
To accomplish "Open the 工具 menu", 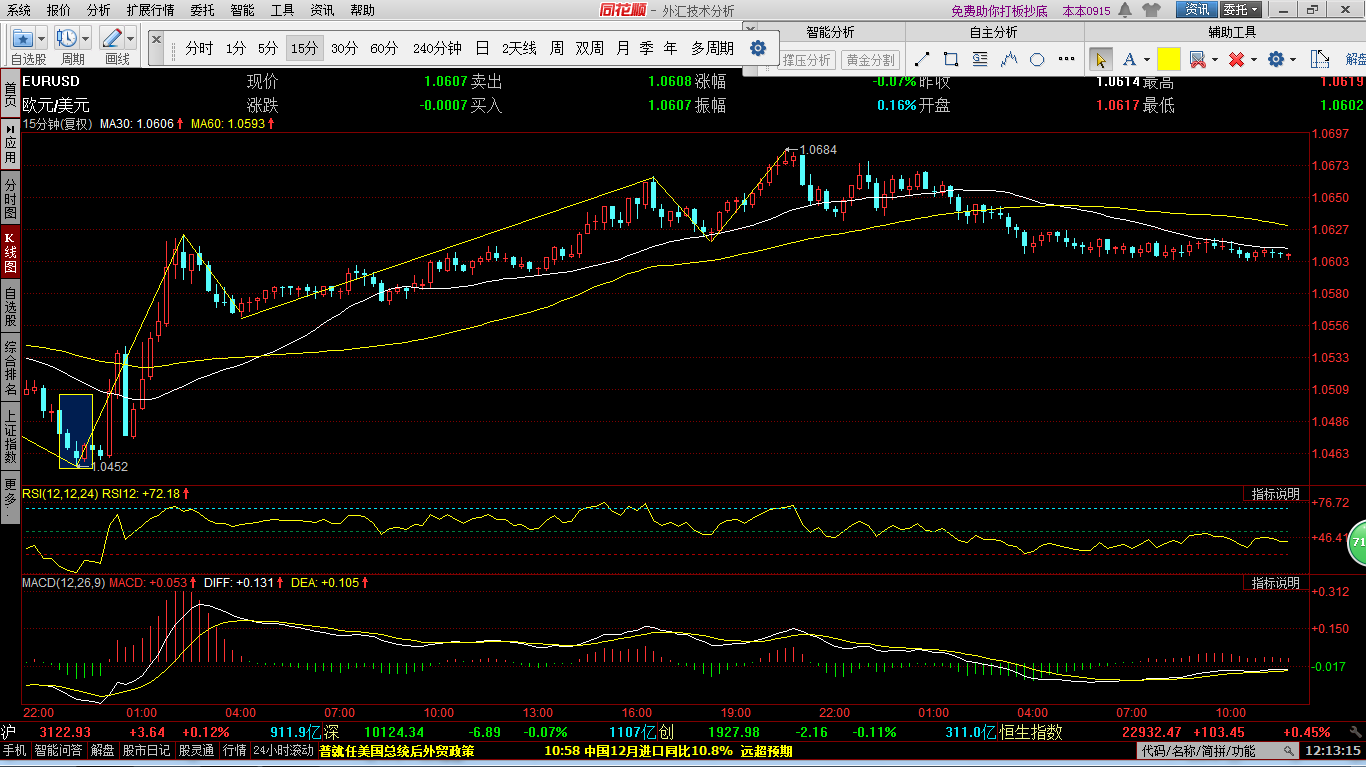I will click(283, 10).
